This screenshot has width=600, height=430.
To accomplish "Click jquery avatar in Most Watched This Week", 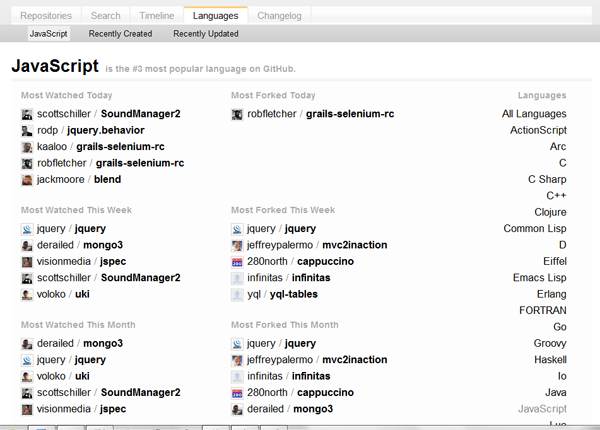I will [27, 229].
